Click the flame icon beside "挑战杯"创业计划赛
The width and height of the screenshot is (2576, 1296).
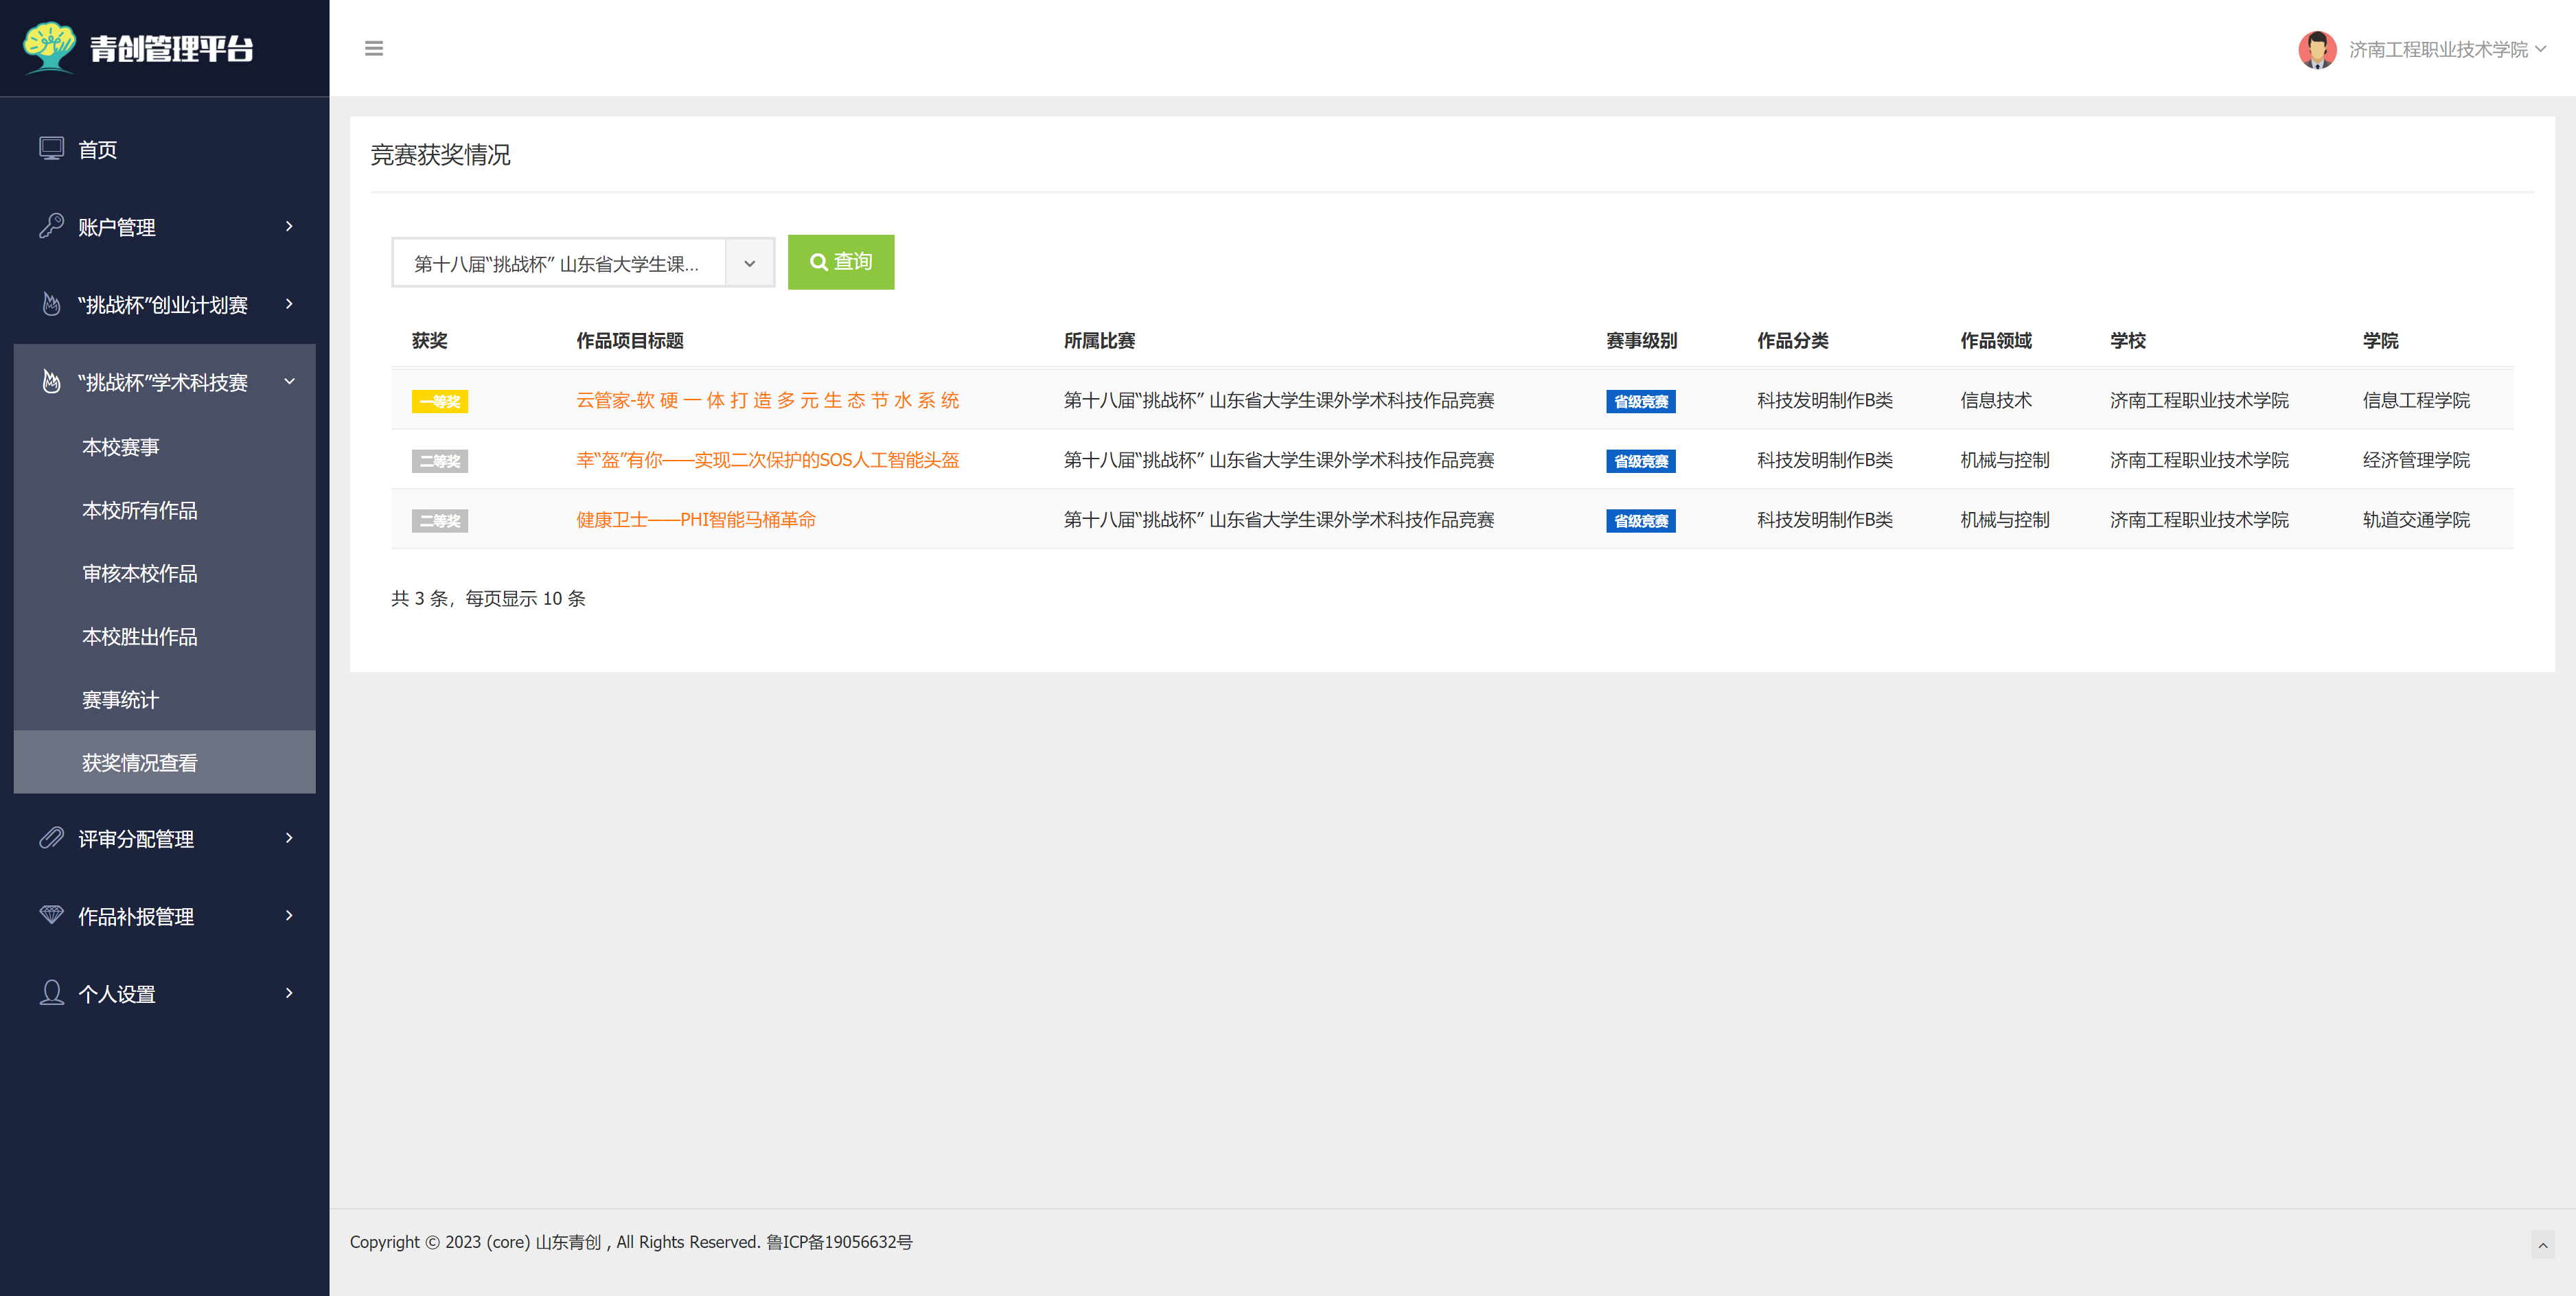point(51,304)
